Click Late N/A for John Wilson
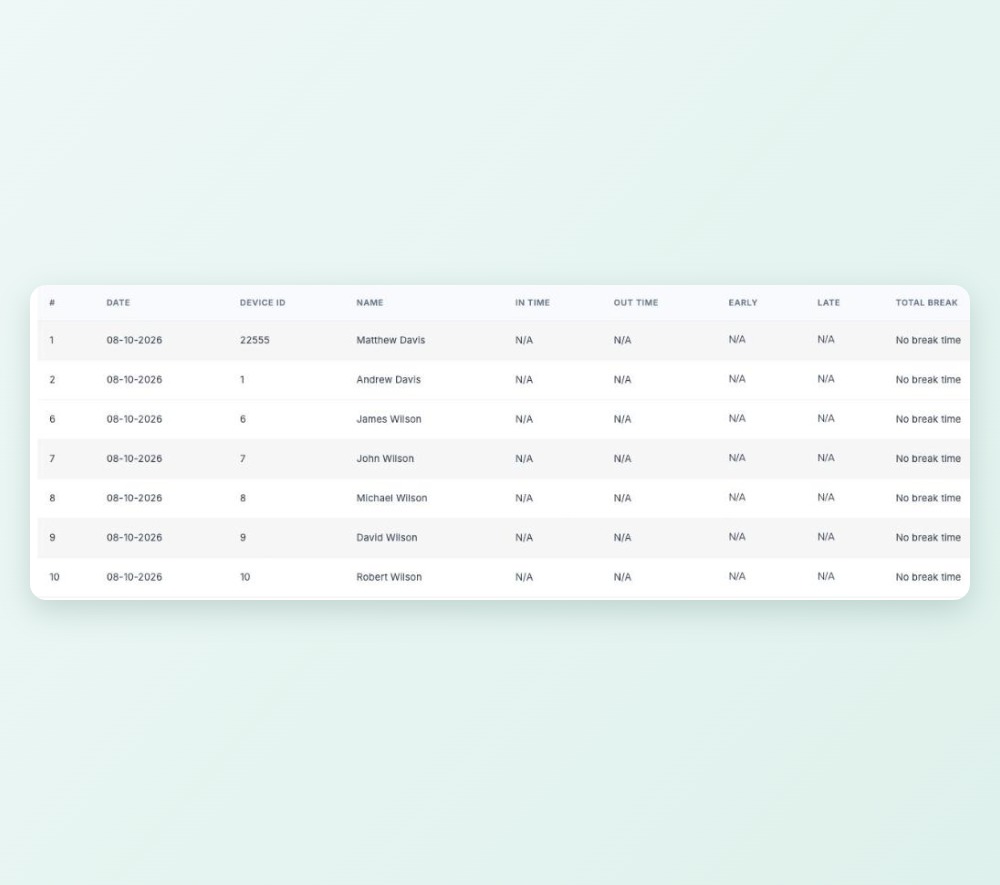Screen dimensions: 1000x885 (x=825, y=458)
